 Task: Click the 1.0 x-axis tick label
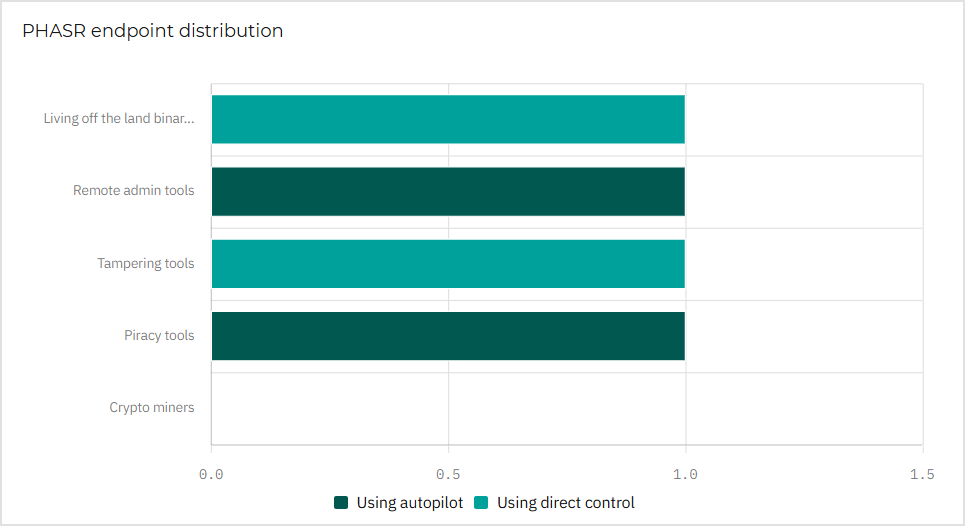(x=685, y=472)
